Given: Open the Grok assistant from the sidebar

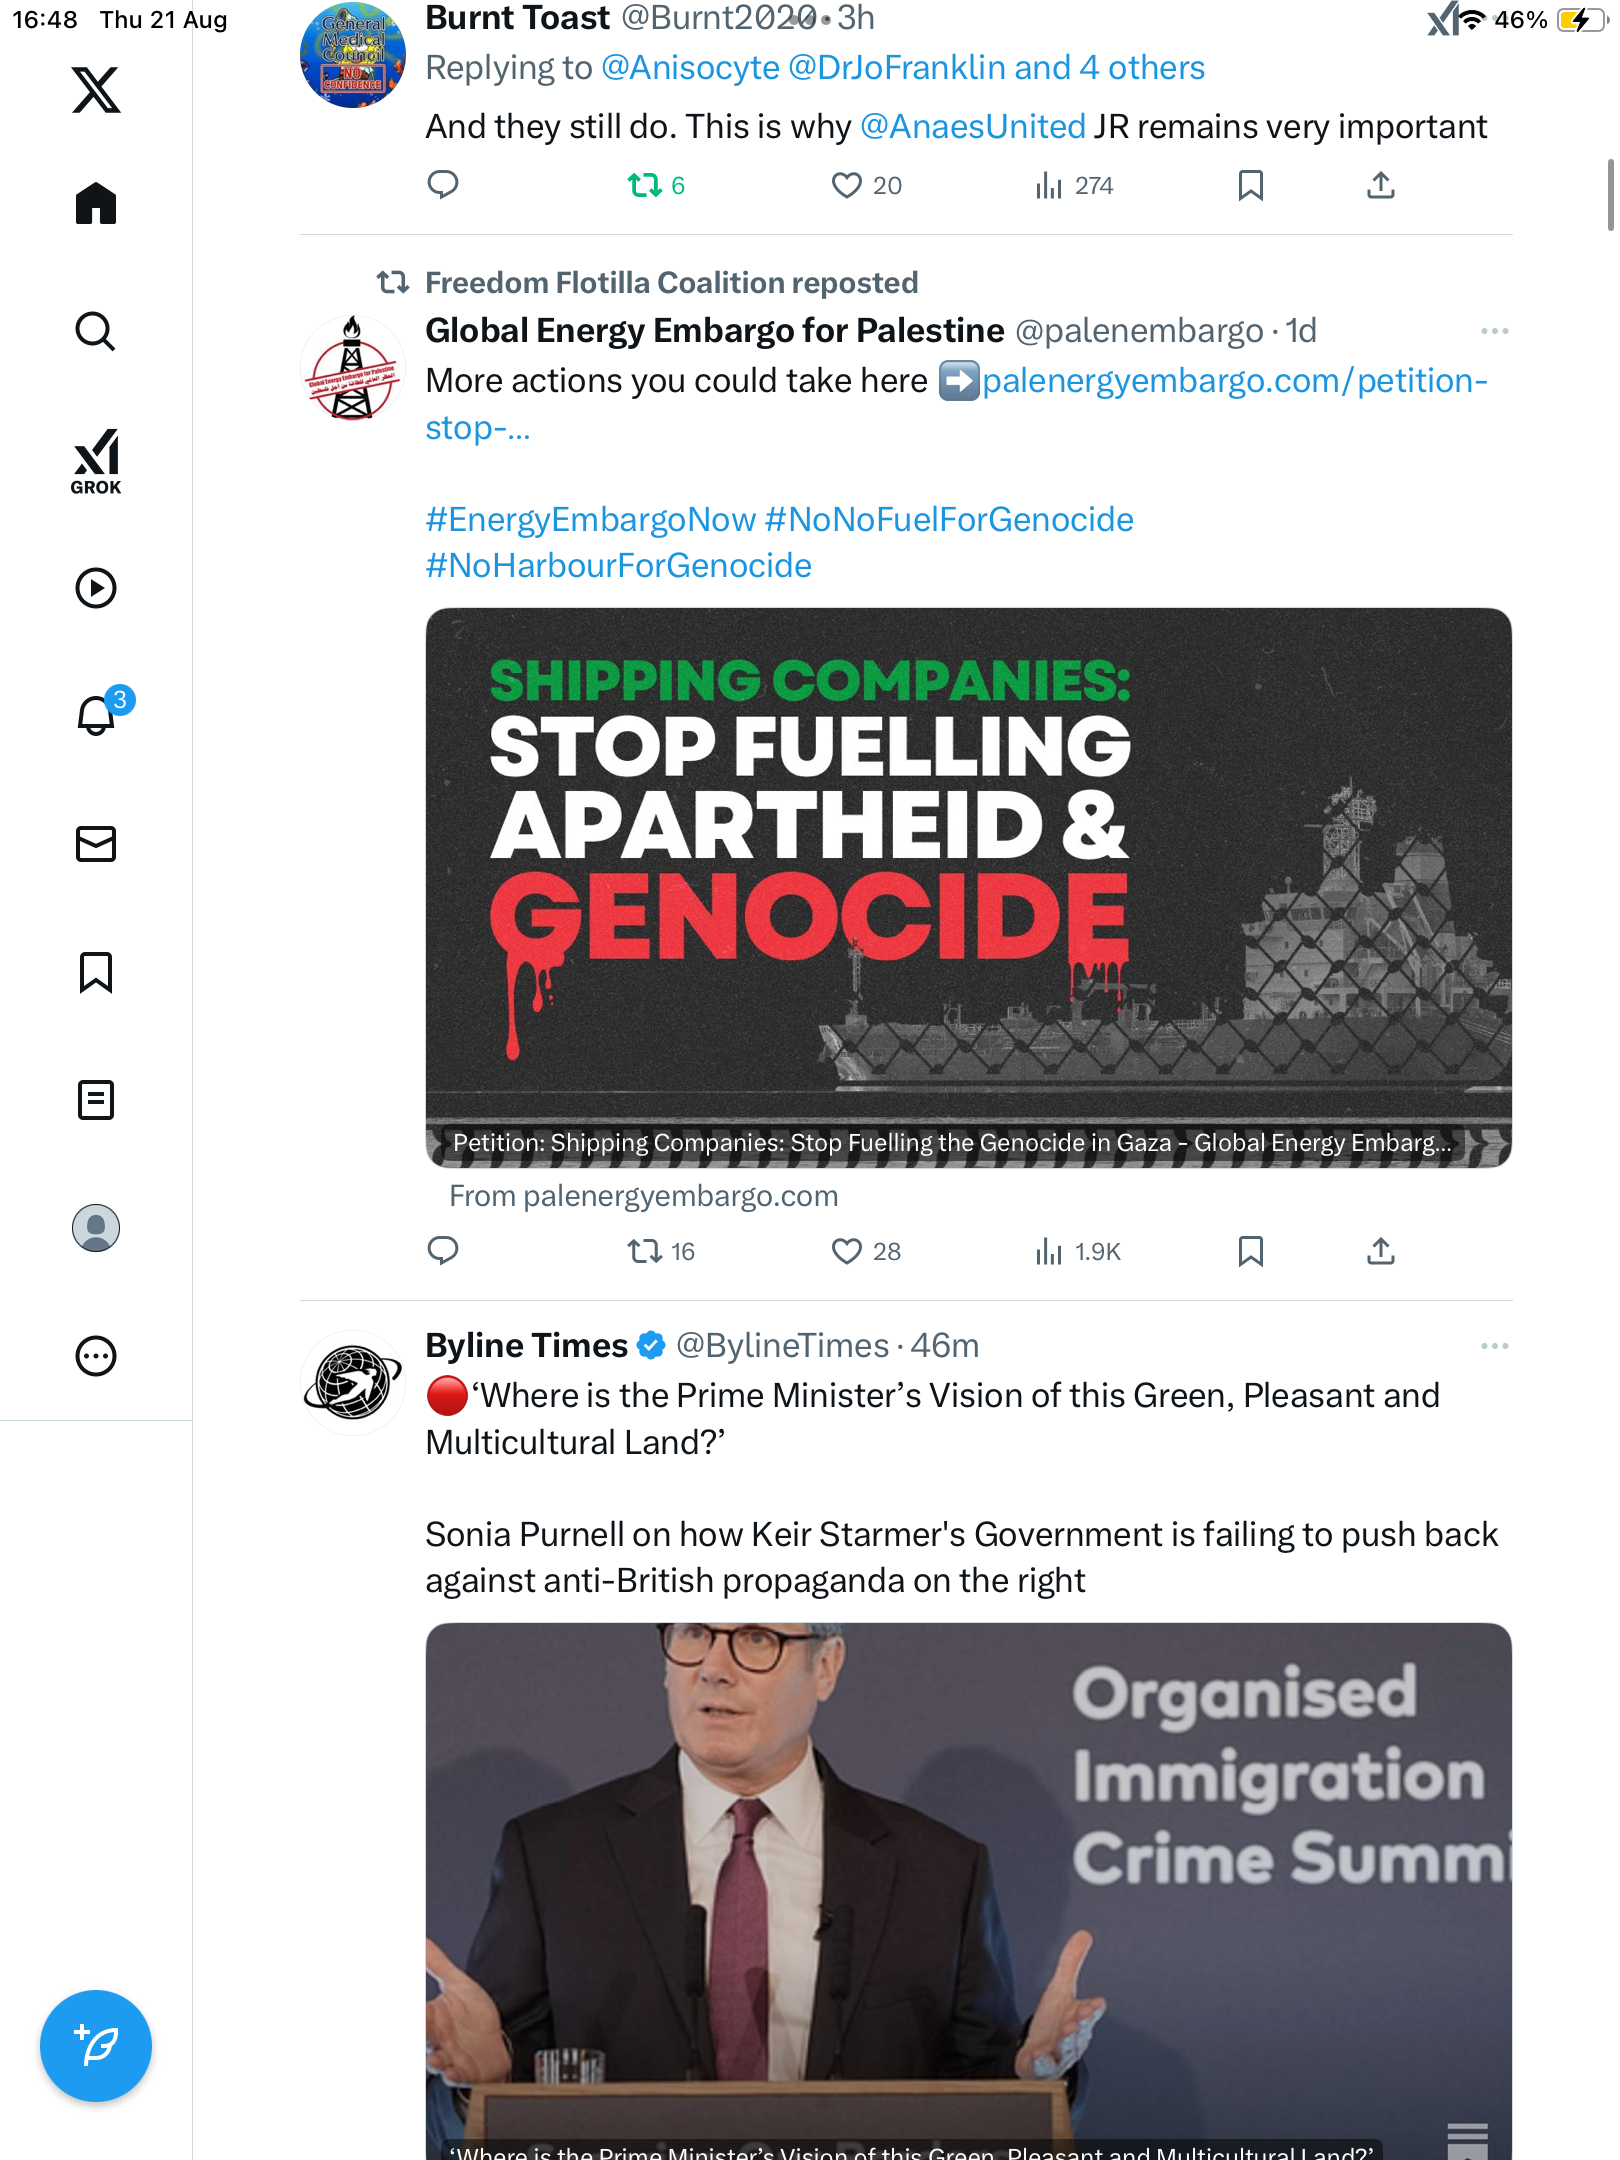Looking at the screenshot, I should [x=96, y=461].
